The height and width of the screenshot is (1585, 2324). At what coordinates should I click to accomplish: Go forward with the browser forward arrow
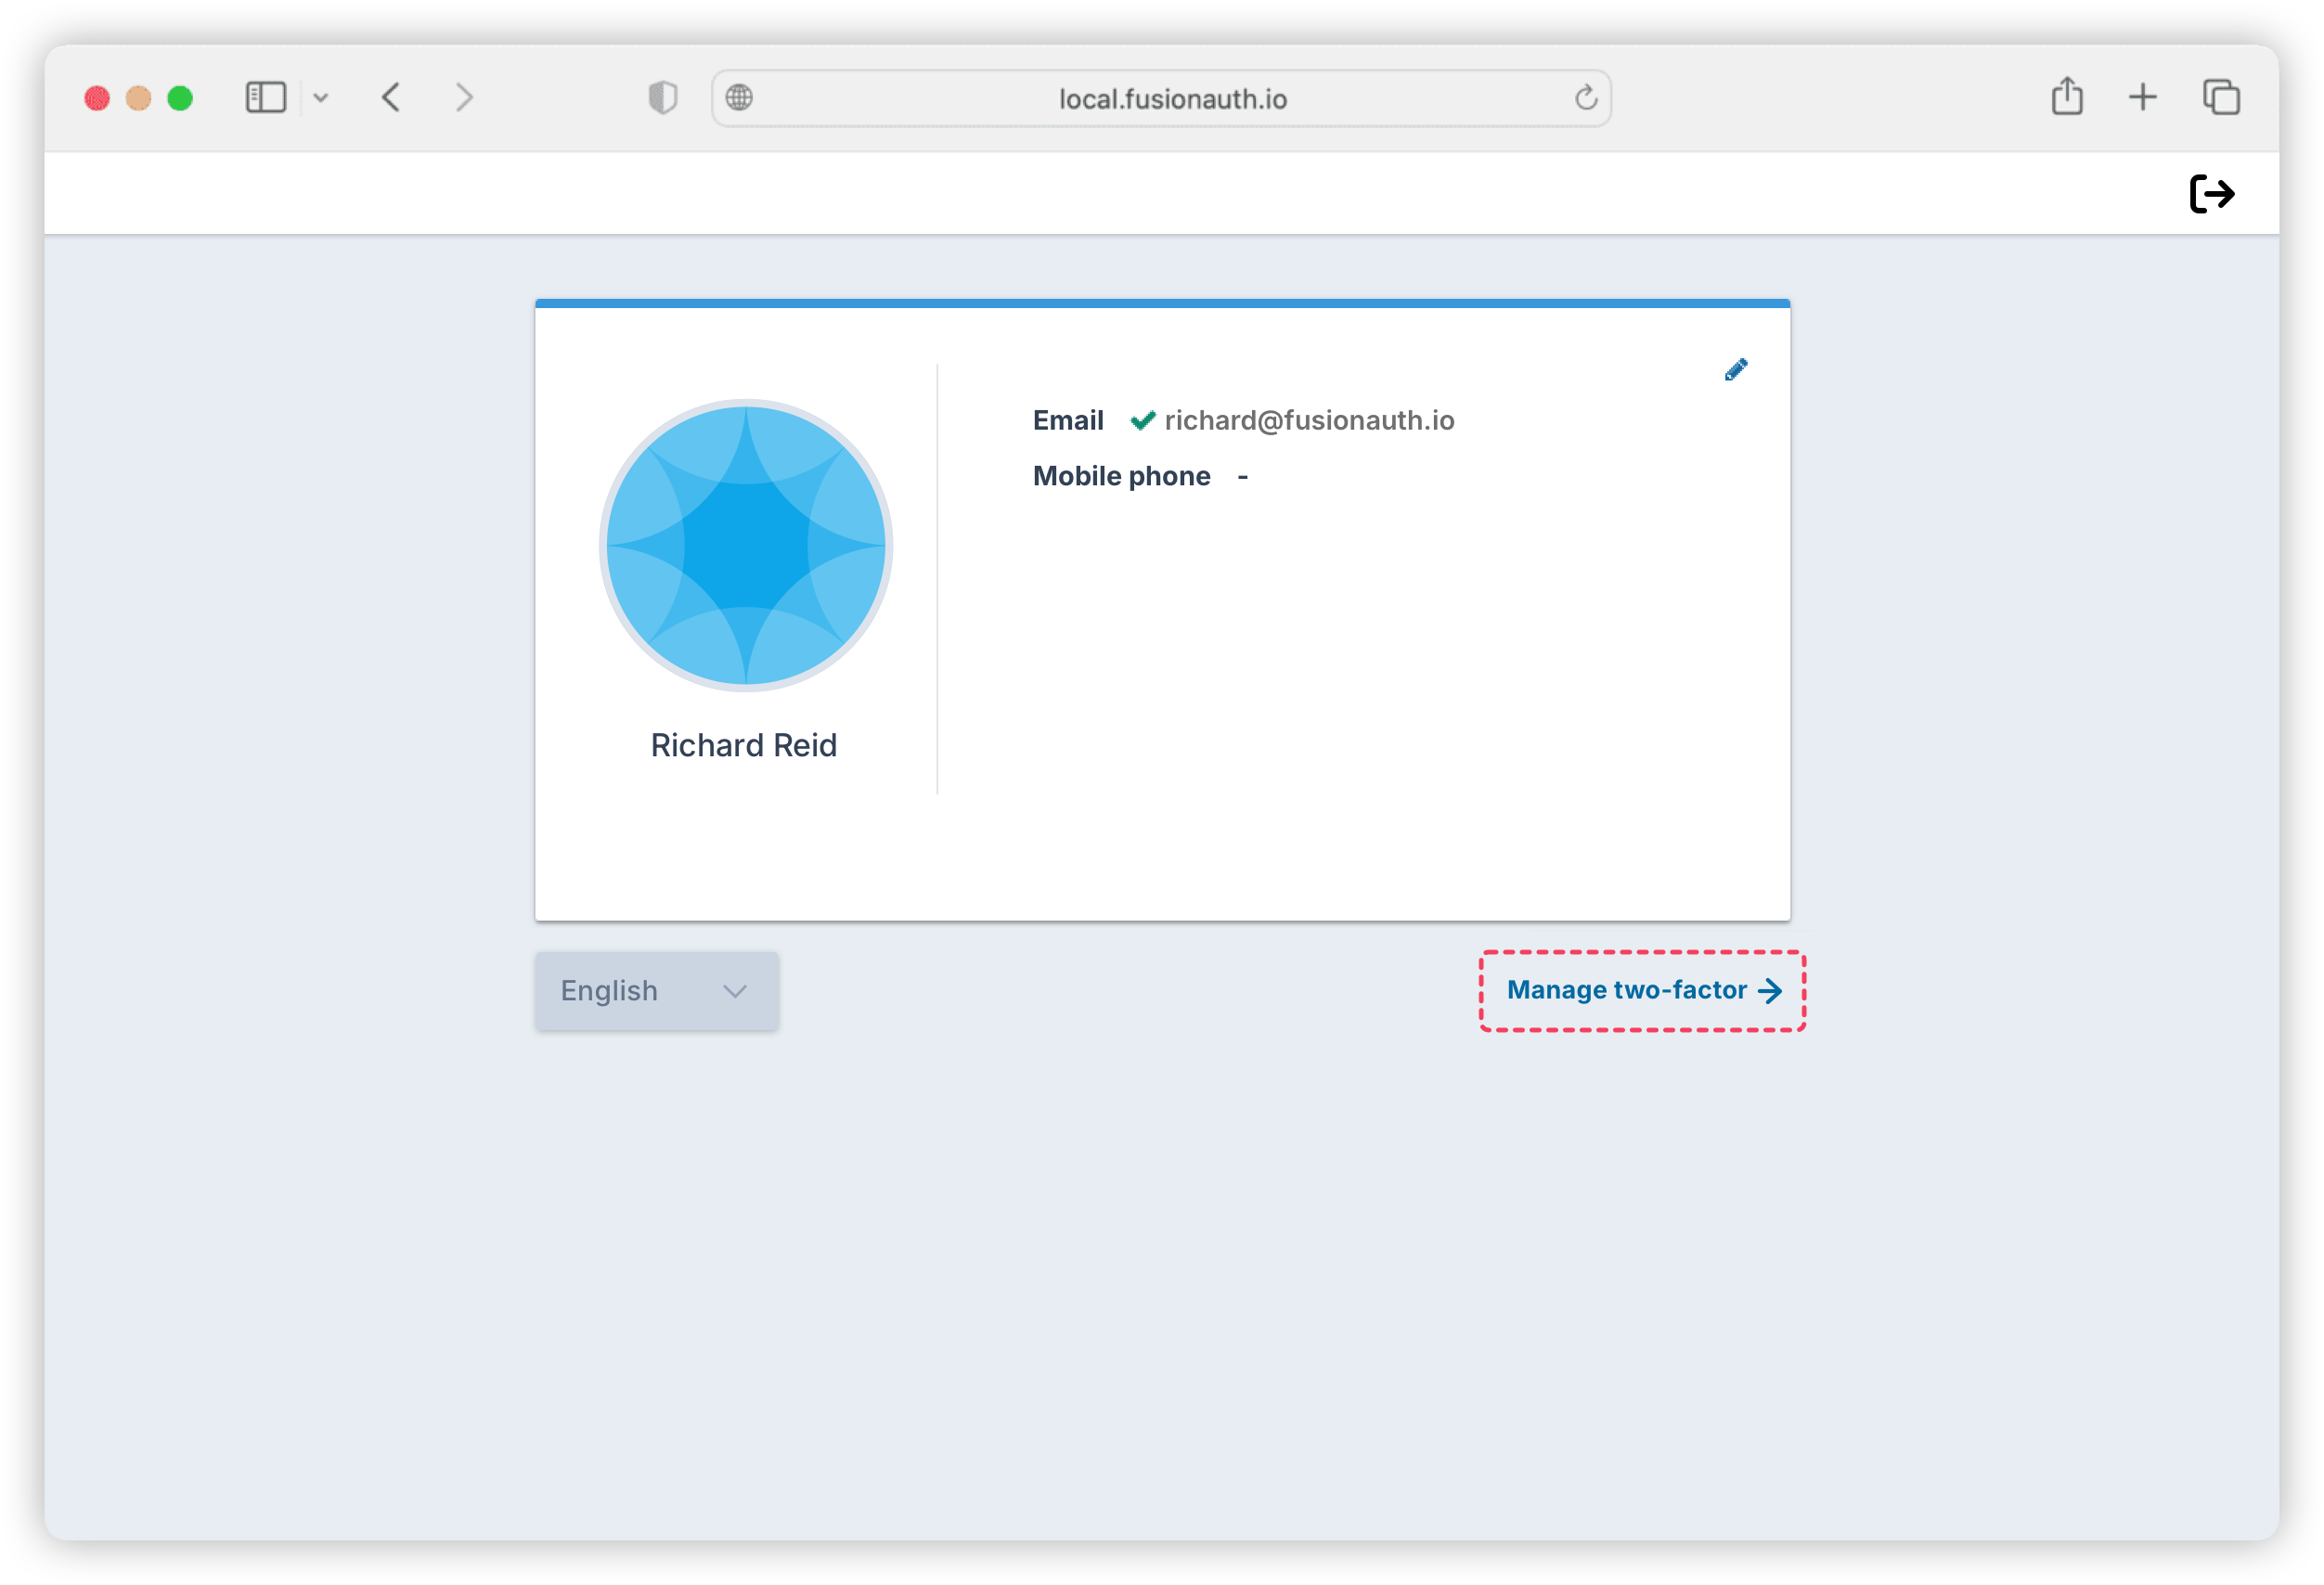(x=463, y=98)
